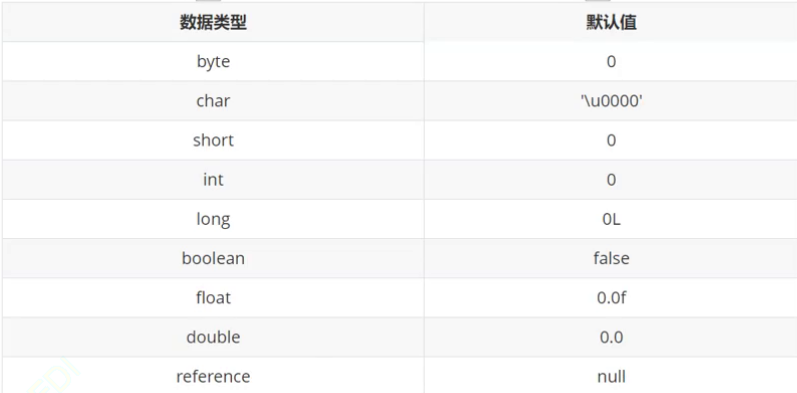This screenshot has height=393, width=797.
Task: Click the null default value
Action: [x=611, y=376]
